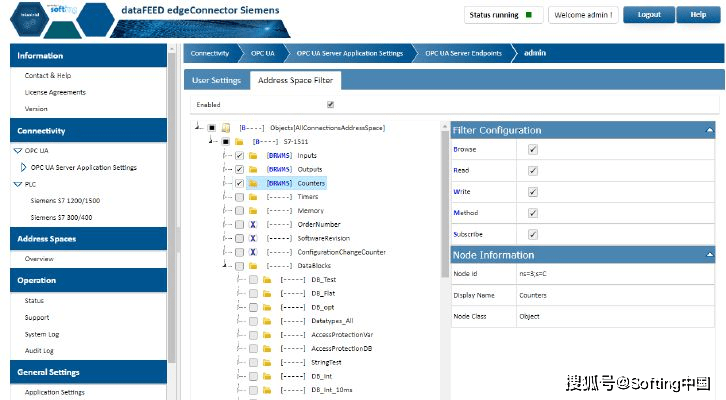The image size is (726, 400).
Task: Click the StringTest folder icon
Action: point(267,362)
